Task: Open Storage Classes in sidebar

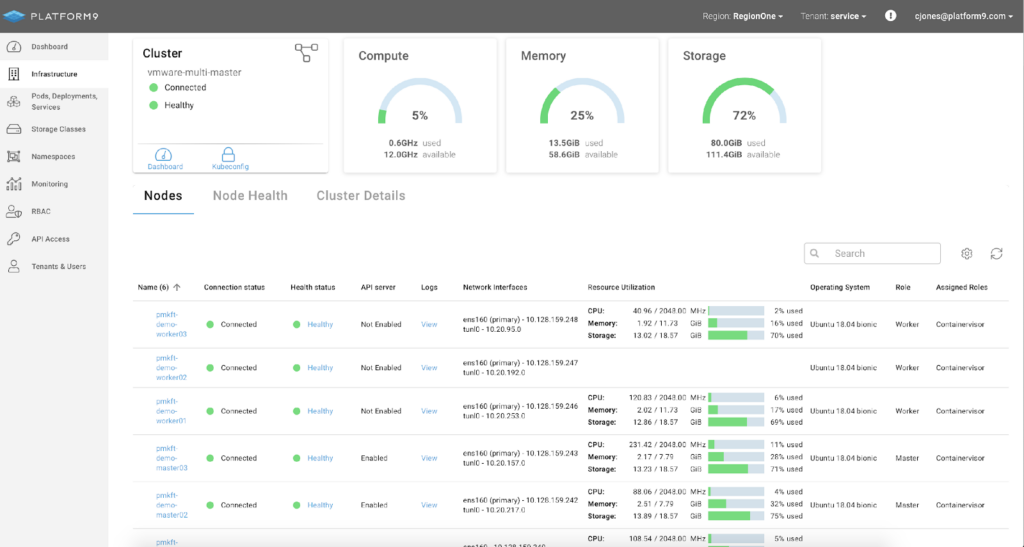Action: click(58, 129)
